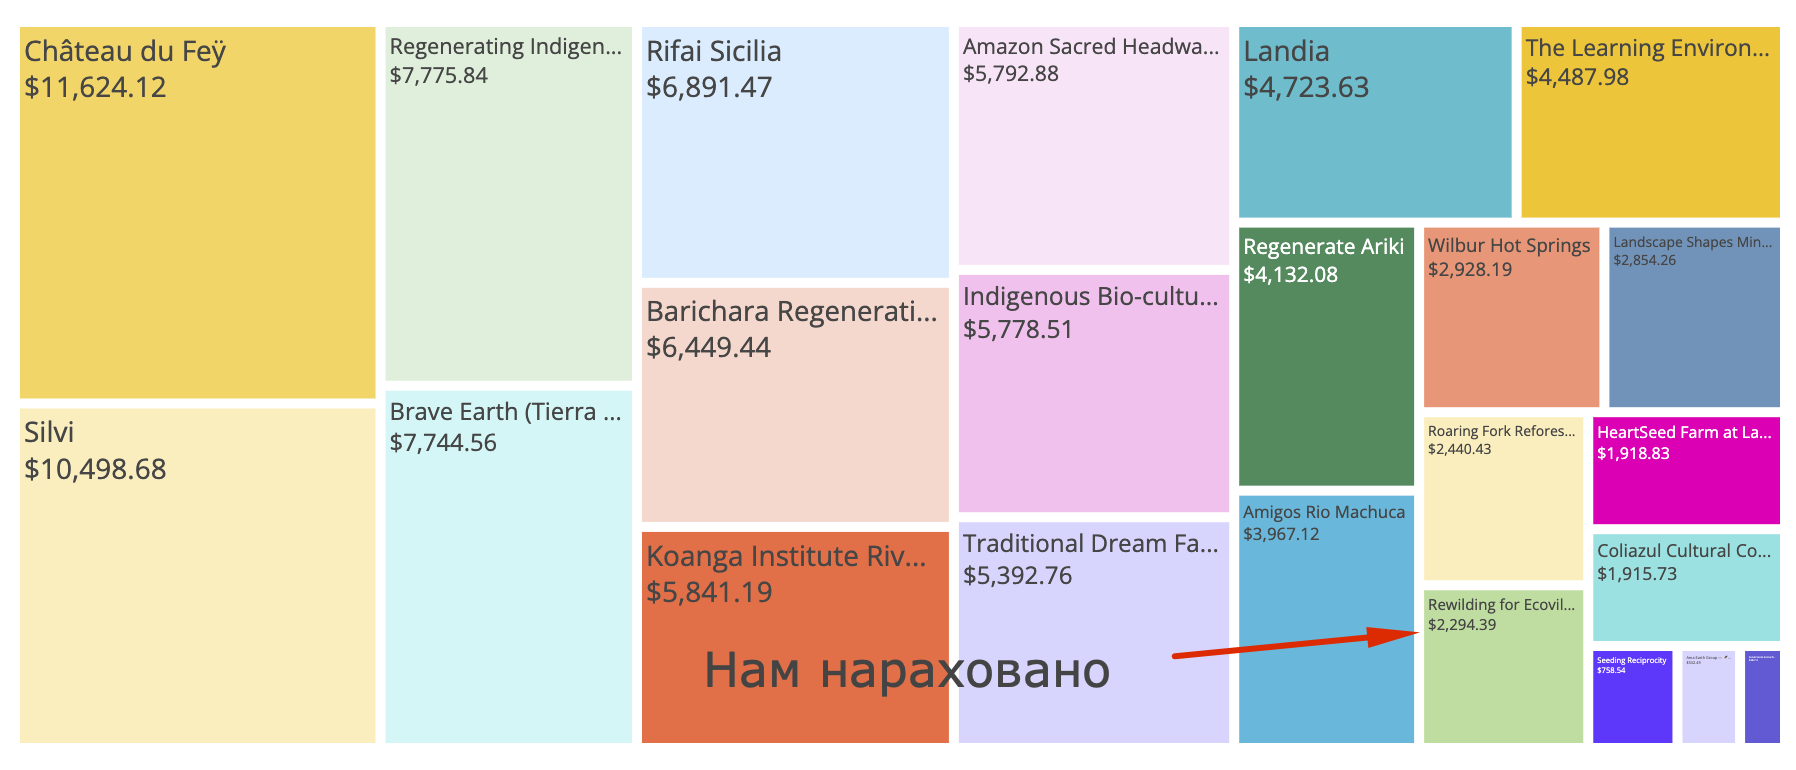
Task: Click the HeartSeed Farm magenta tile
Action: click(1686, 470)
